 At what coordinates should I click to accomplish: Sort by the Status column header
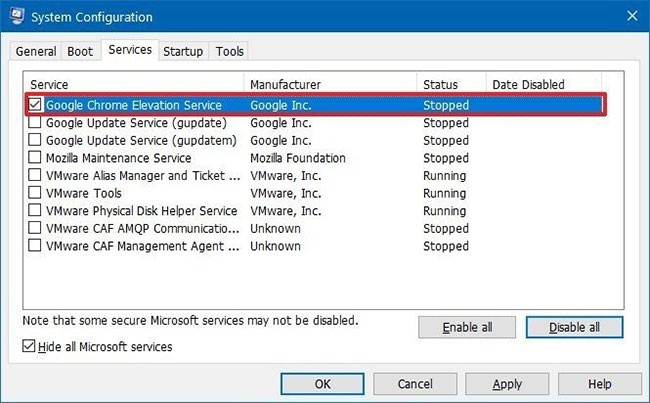(x=451, y=85)
